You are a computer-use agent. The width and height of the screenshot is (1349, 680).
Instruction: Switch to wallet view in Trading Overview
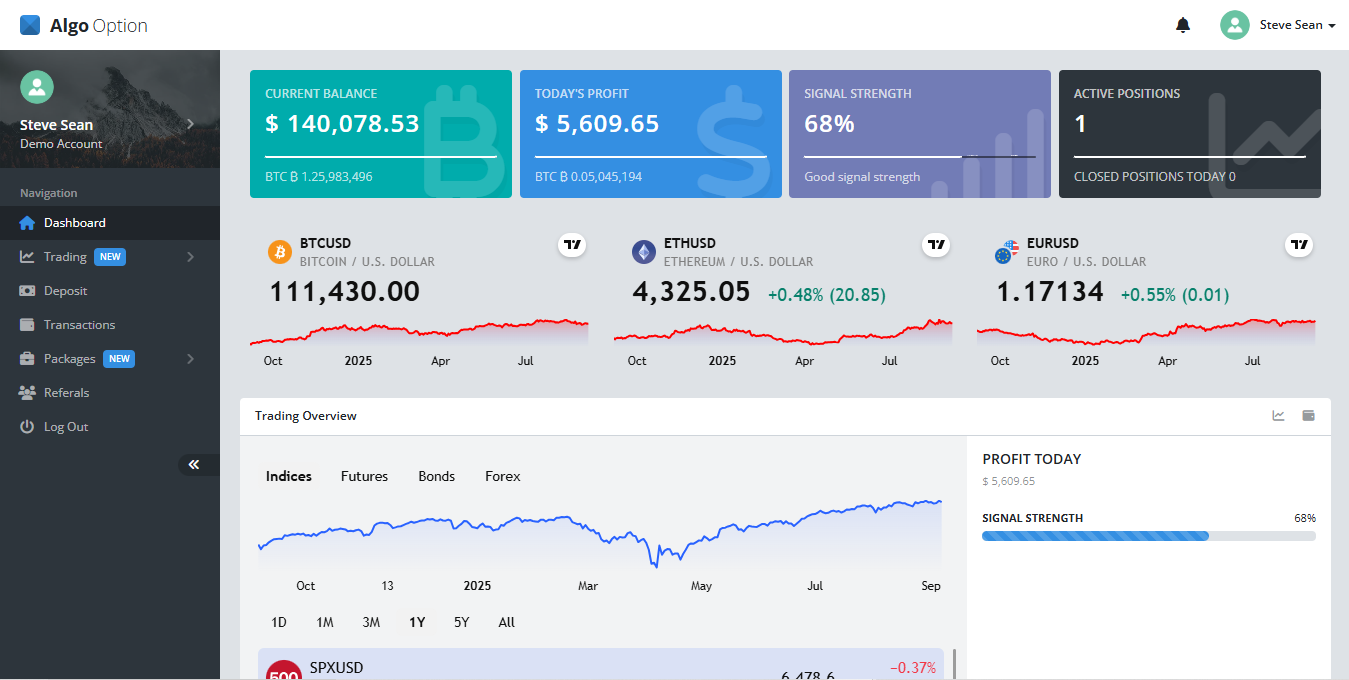1308,415
